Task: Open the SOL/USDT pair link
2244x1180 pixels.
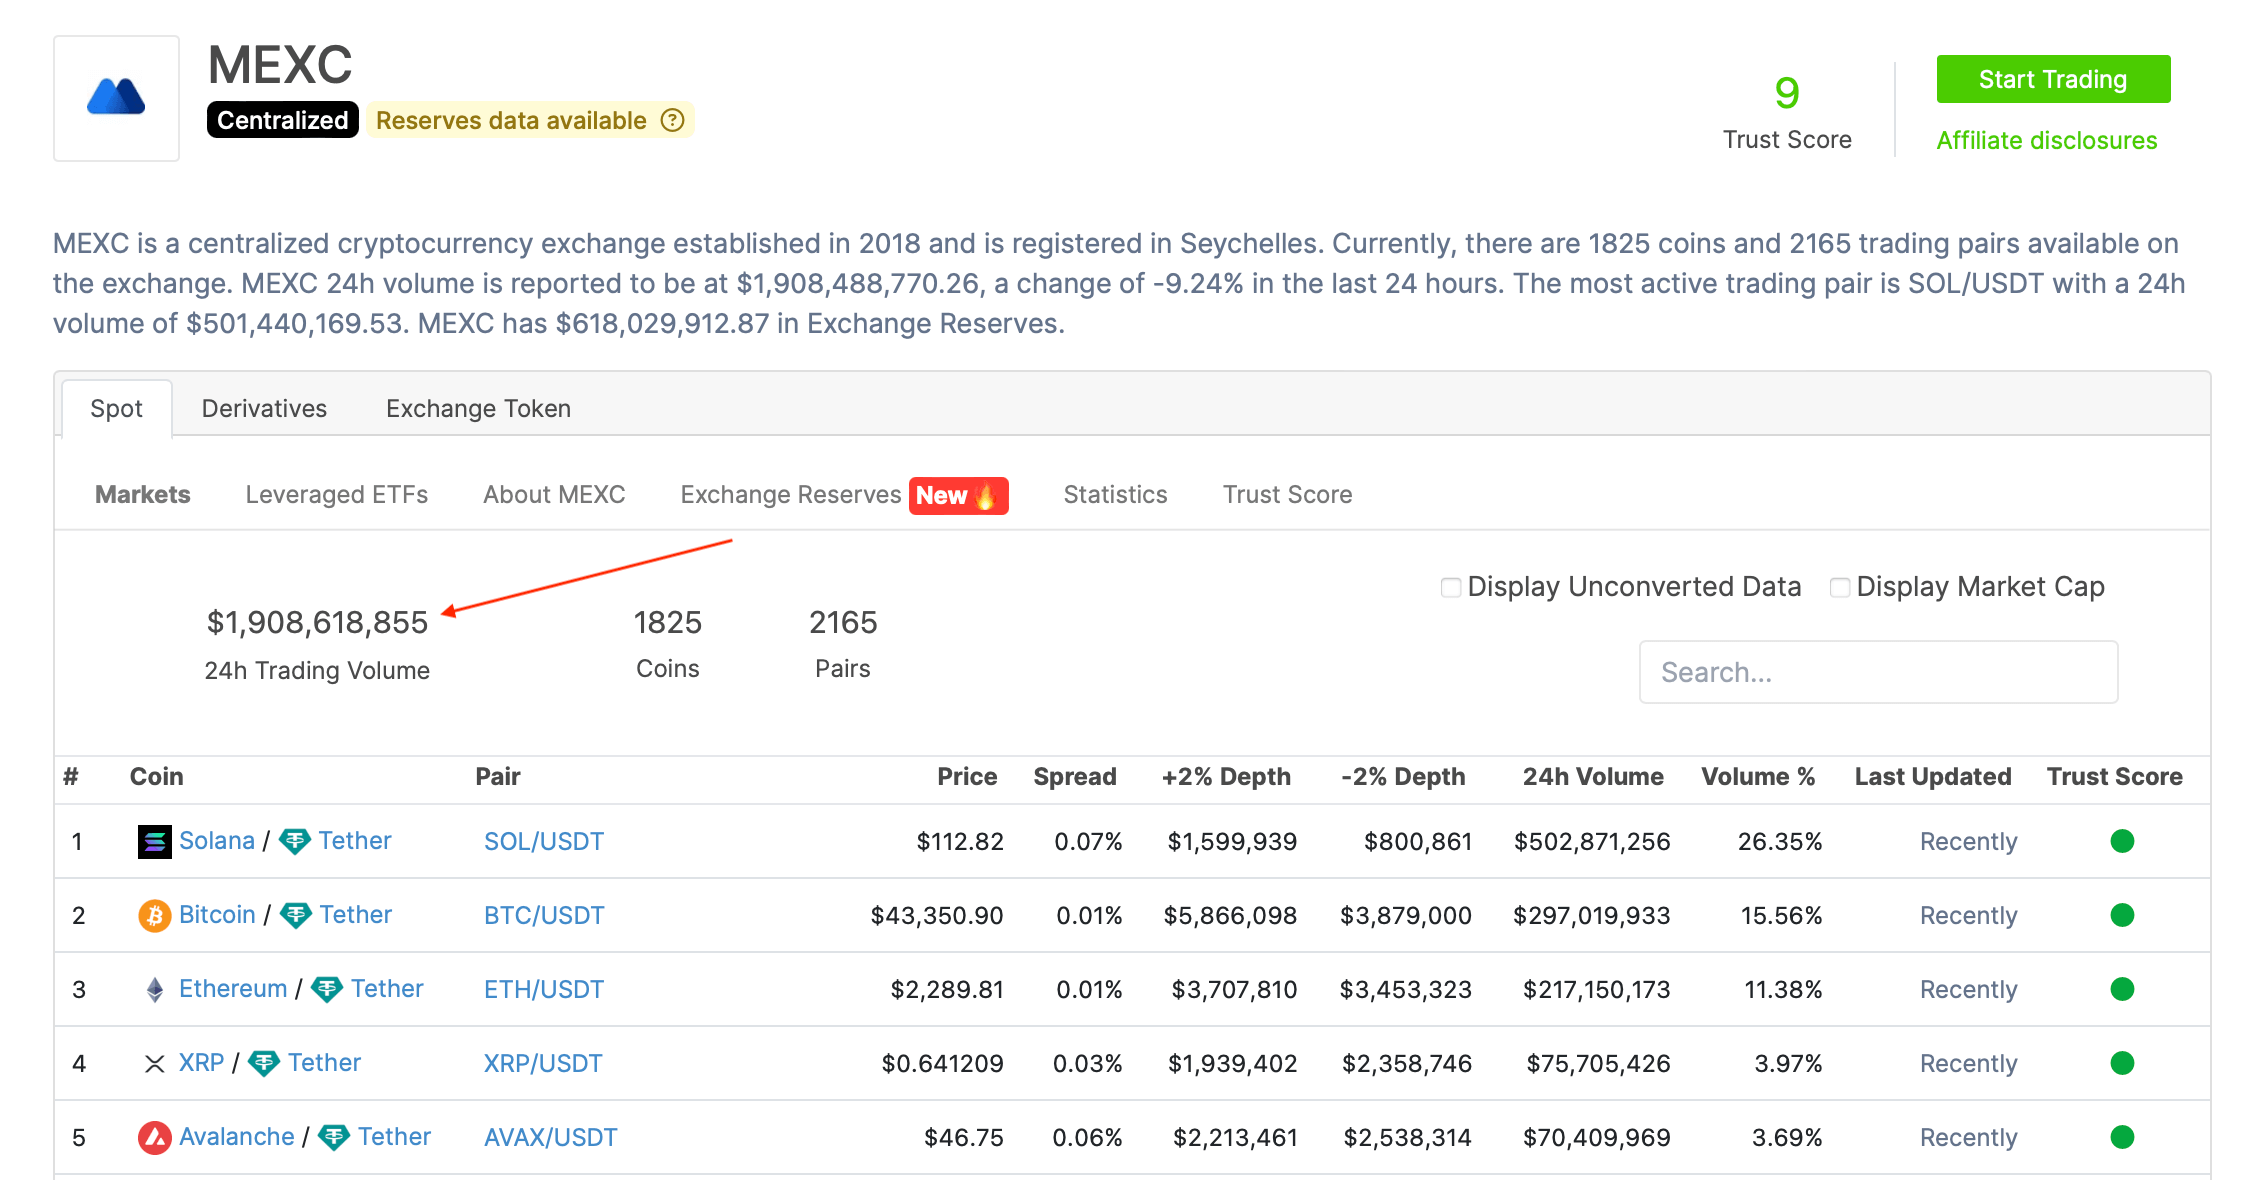Action: pyautogui.click(x=543, y=841)
